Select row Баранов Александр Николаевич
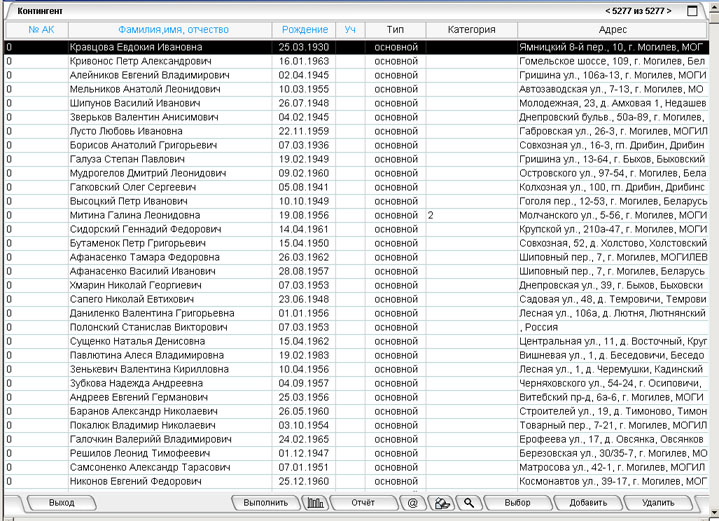Image resolution: width=719 pixels, height=521 pixels. pos(356,411)
